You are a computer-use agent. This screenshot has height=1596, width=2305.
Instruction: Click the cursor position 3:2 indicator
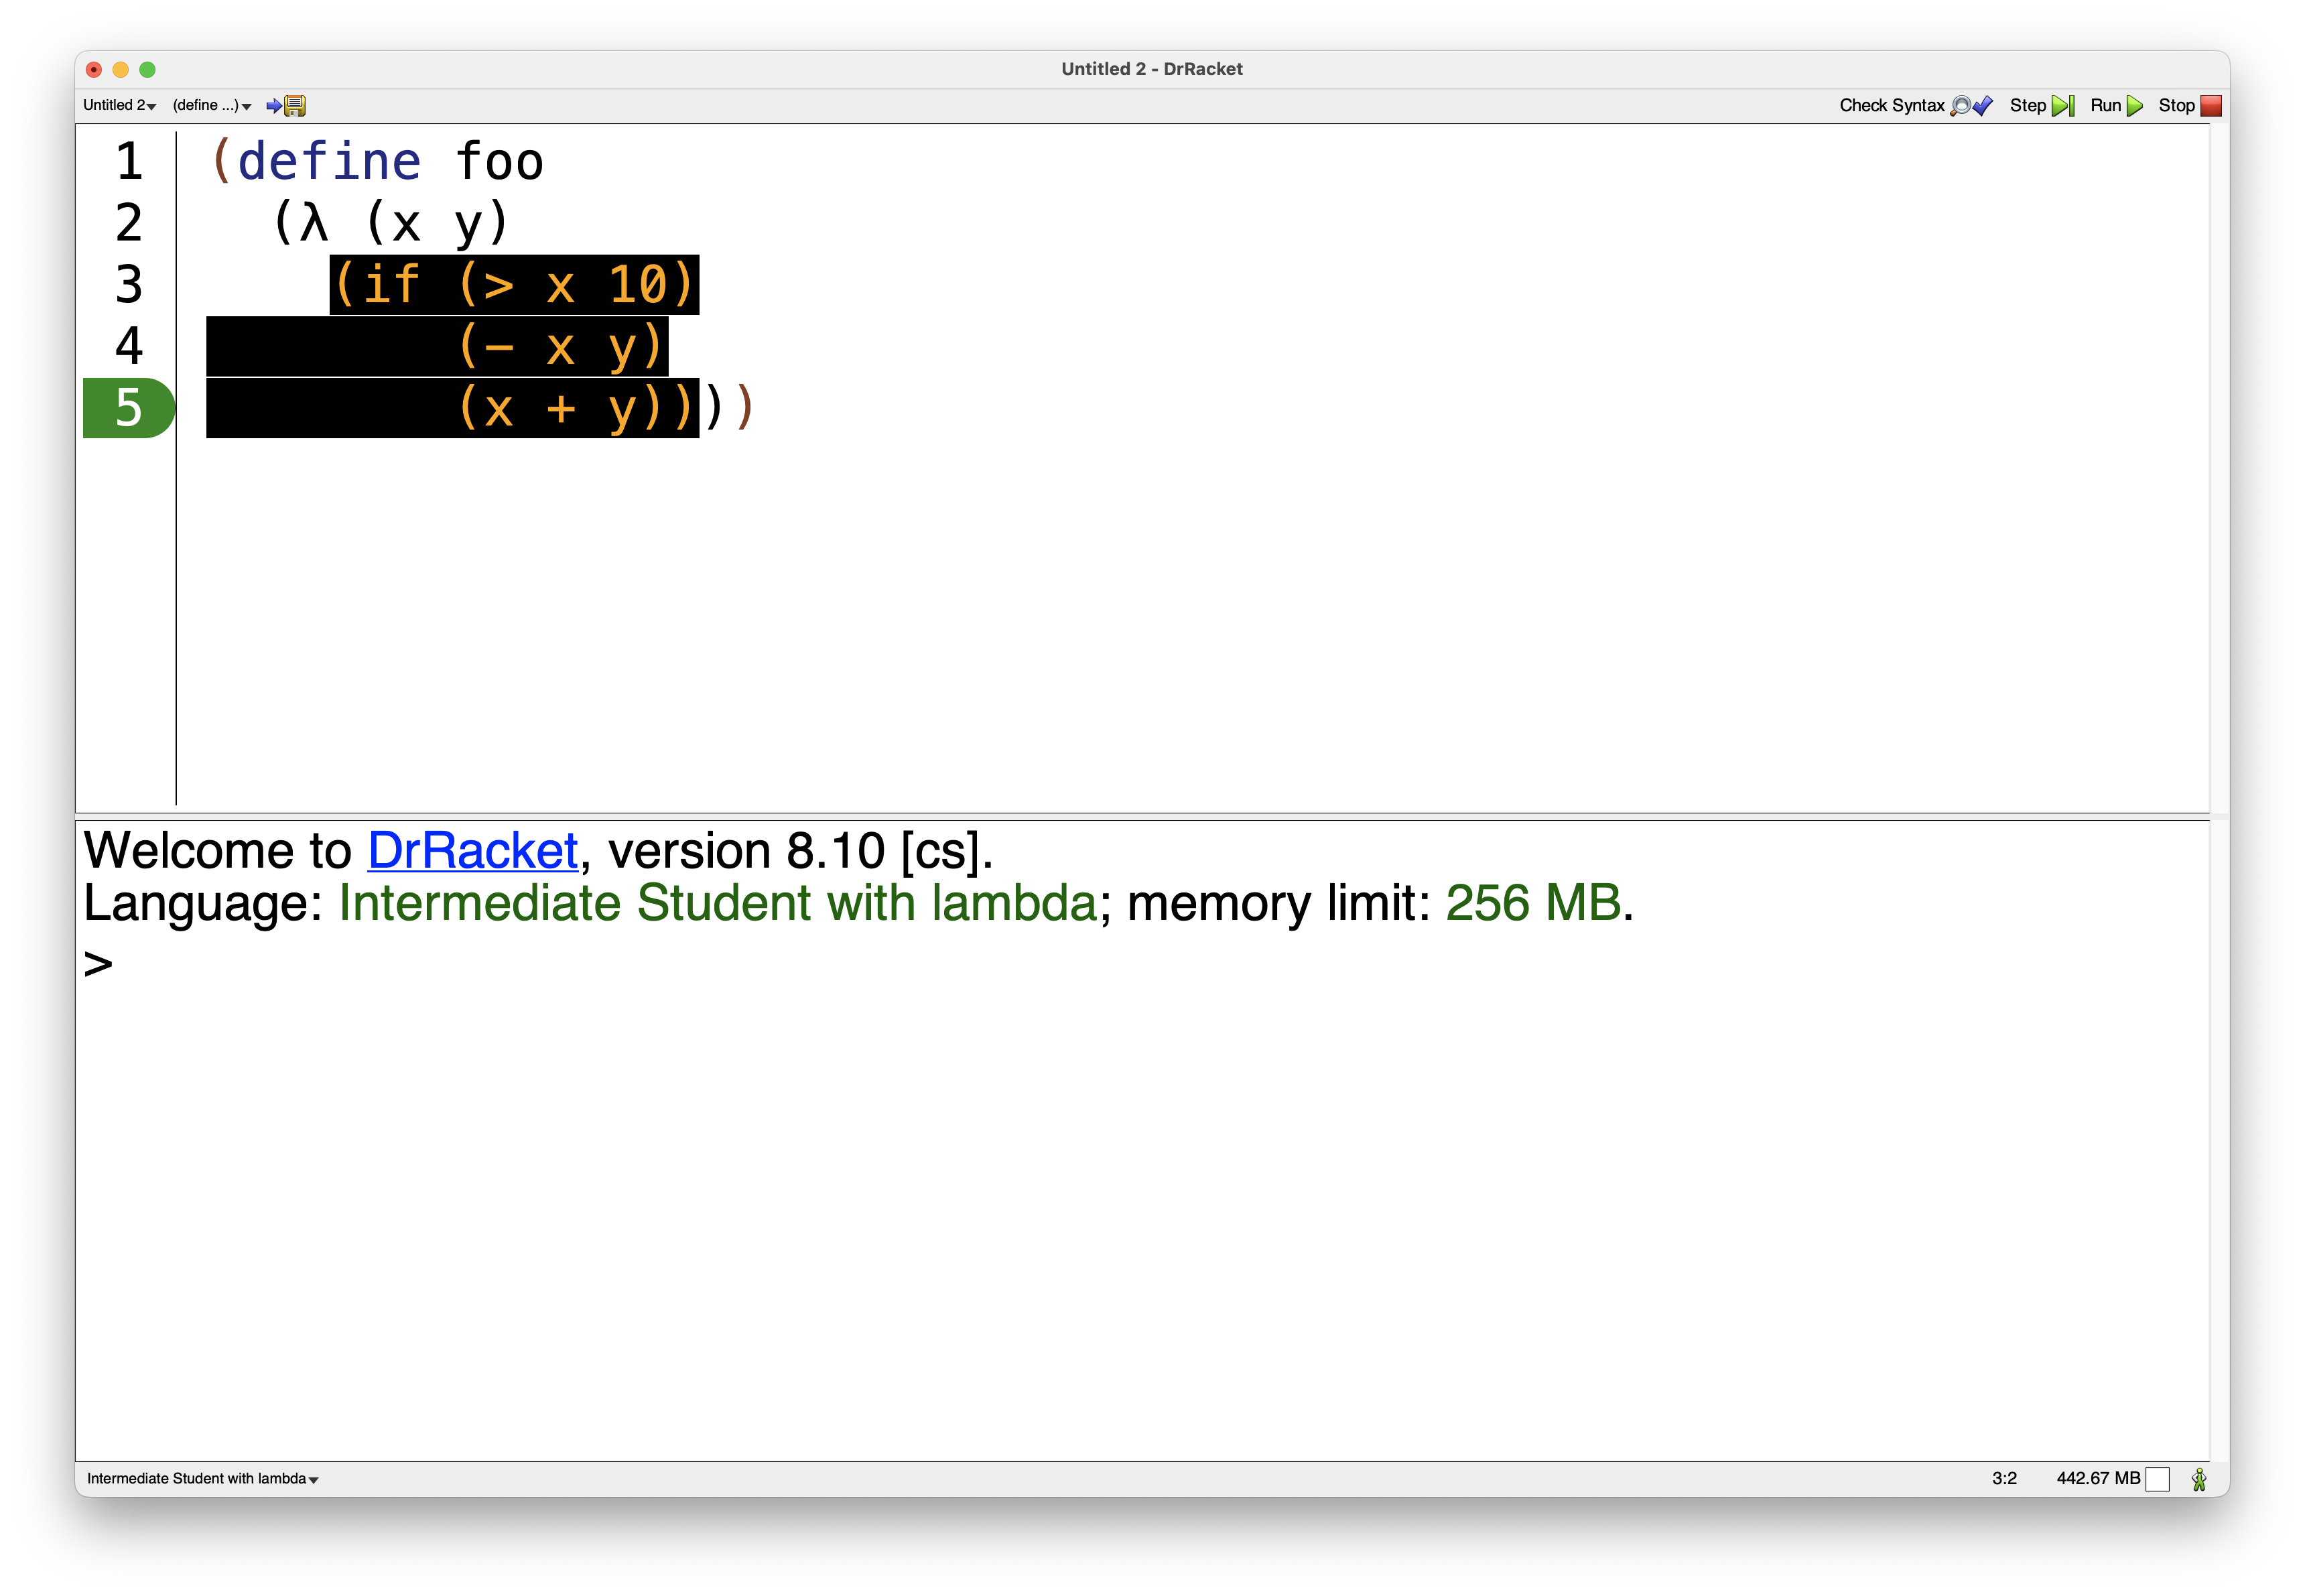coord(2004,1478)
